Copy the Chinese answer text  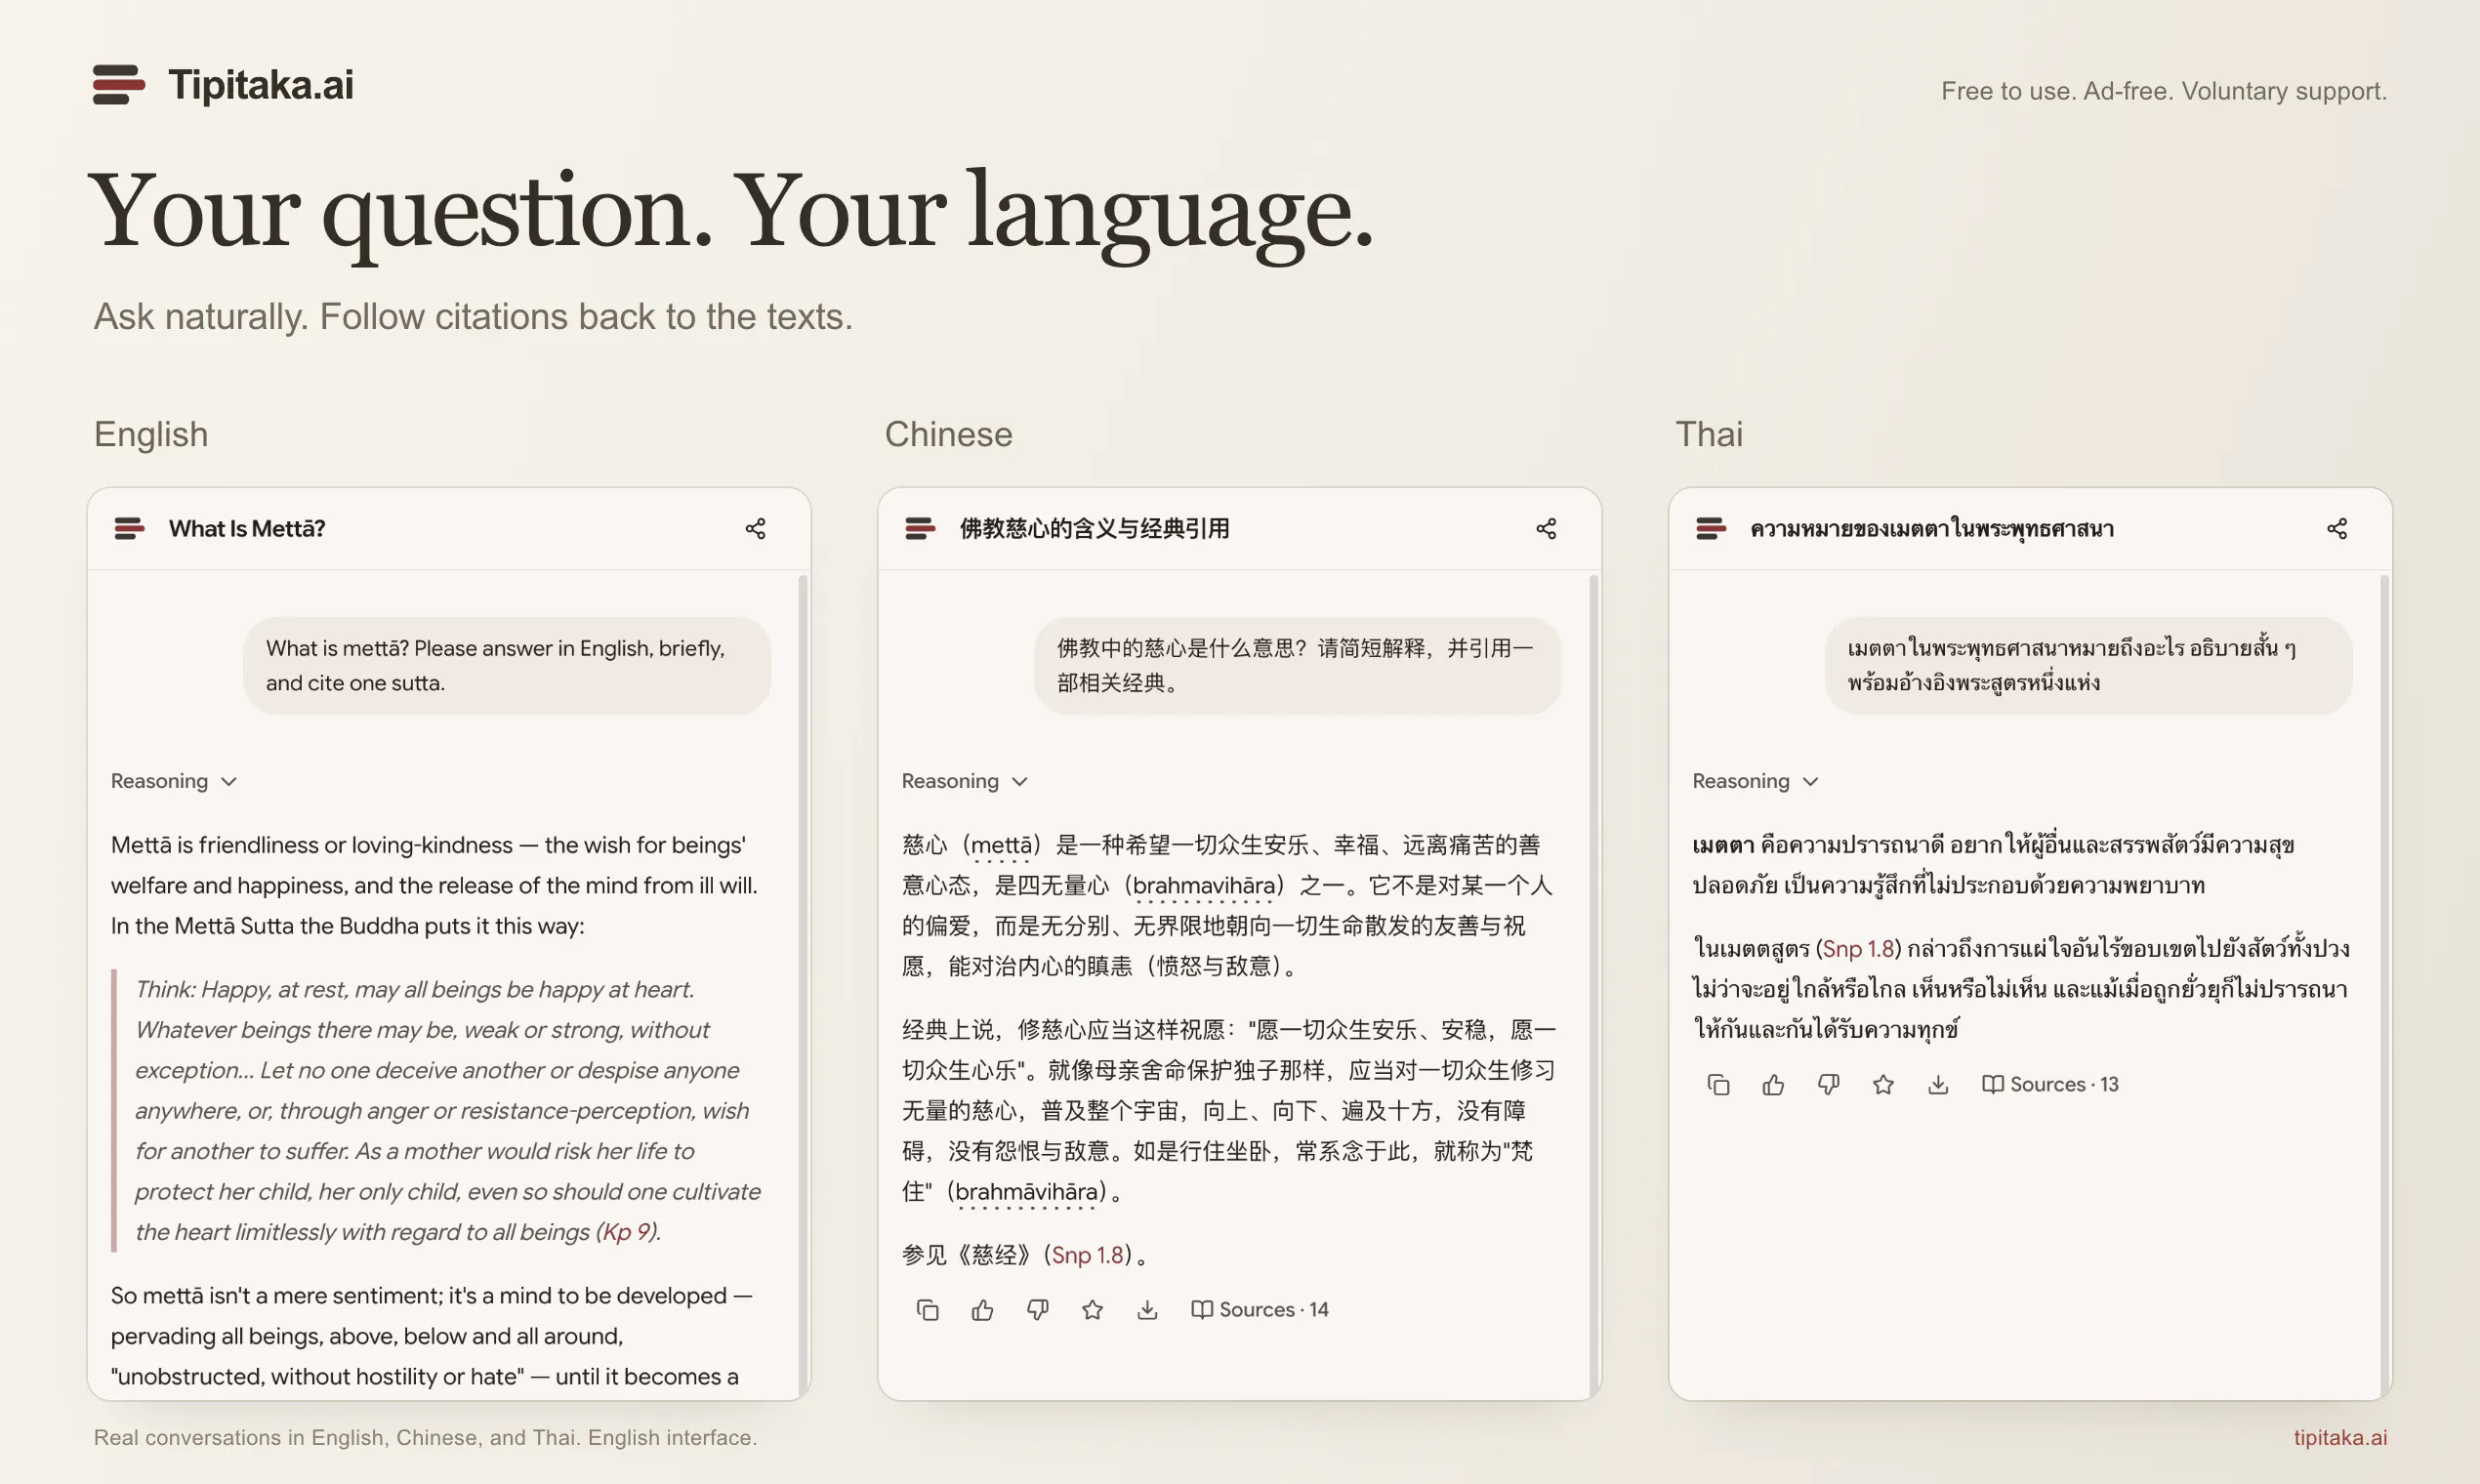pyautogui.click(x=927, y=1310)
